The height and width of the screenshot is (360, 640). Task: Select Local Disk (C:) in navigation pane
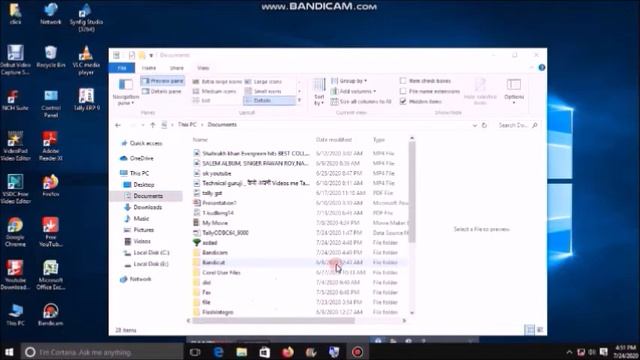point(151,253)
